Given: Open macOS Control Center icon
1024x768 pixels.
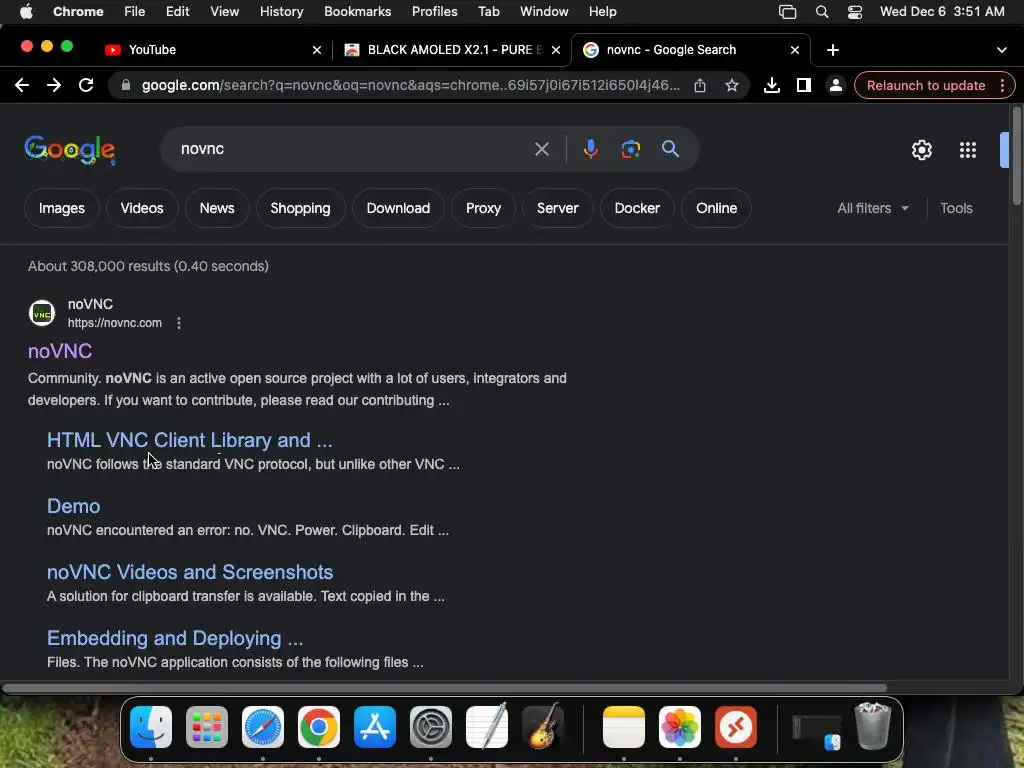Looking at the screenshot, I should pyautogui.click(x=855, y=12).
